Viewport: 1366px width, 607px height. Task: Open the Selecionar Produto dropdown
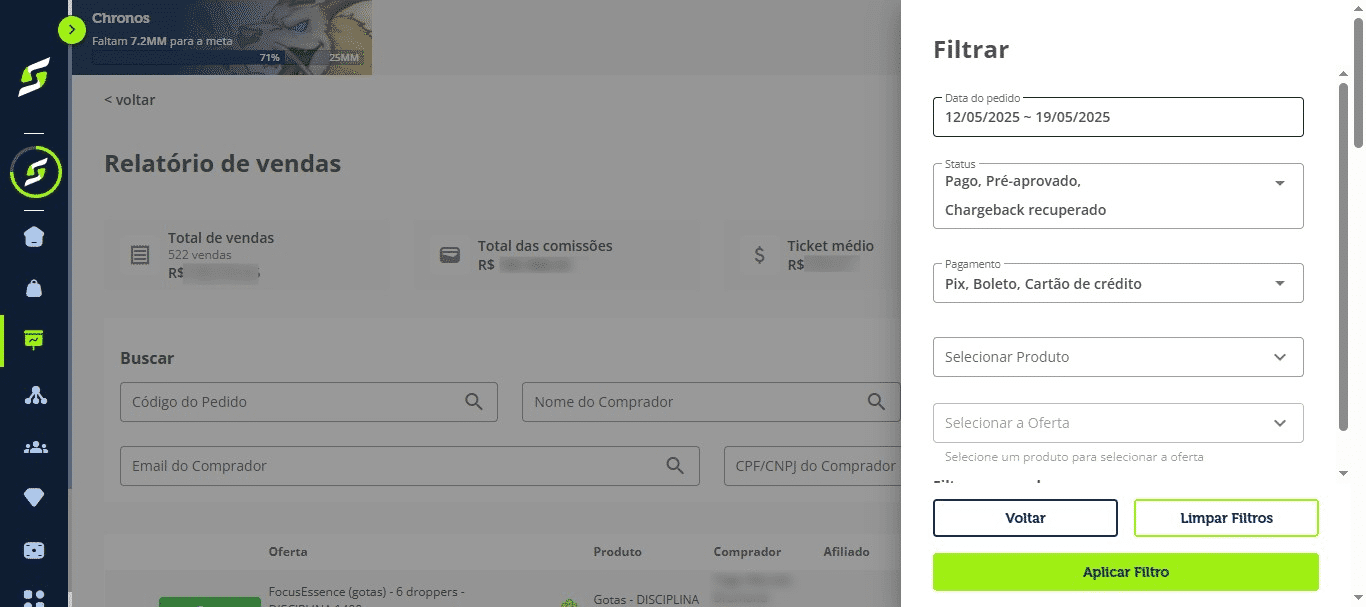click(x=1118, y=357)
